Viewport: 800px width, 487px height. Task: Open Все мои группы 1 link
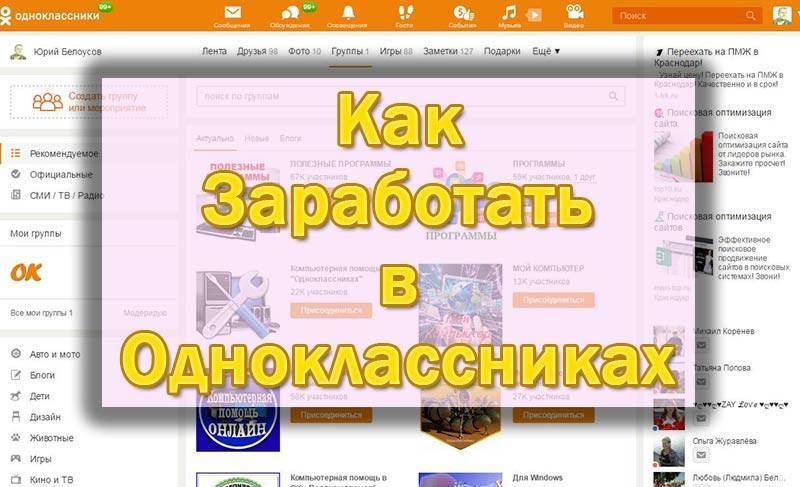click(x=41, y=313)
